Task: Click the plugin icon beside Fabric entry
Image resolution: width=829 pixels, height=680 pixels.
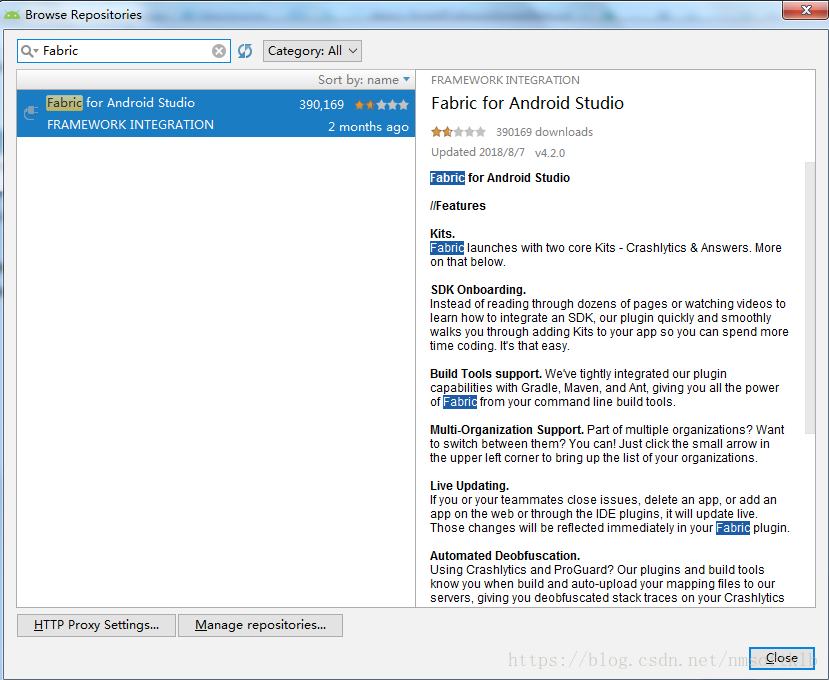Action: pos(31,113)
